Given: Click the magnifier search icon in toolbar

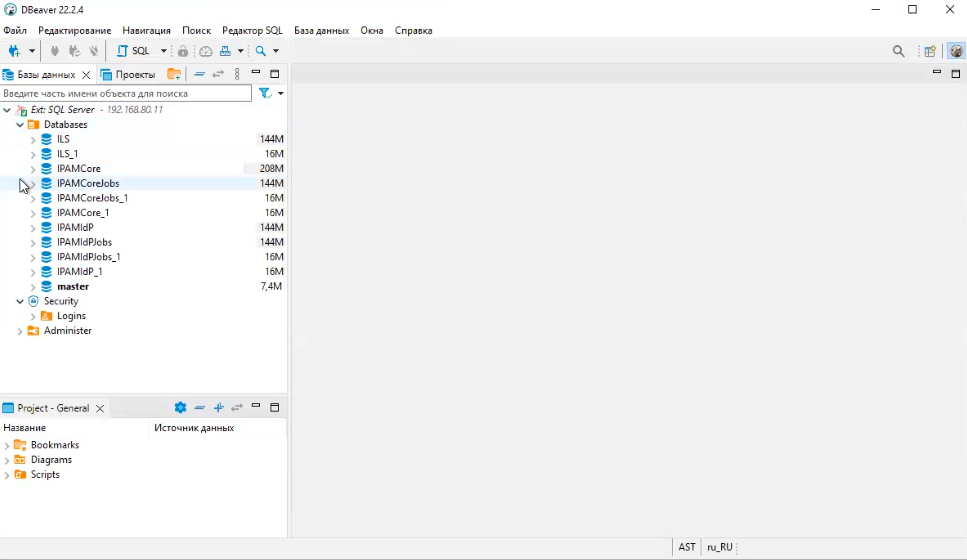Looking at the screenshot, I should click(261, 51).
